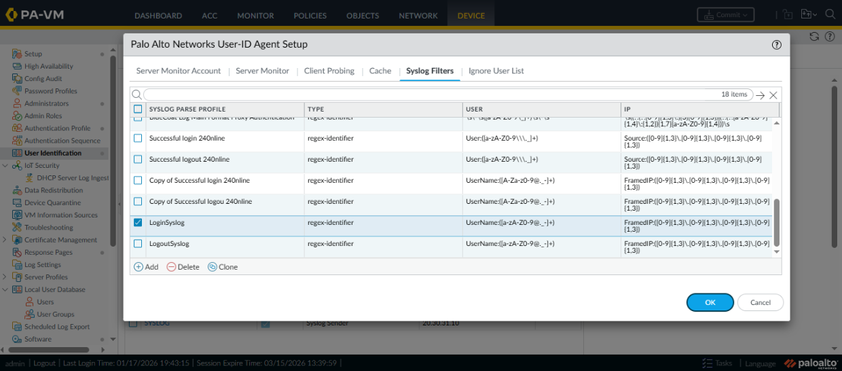Click the High Availability sidebar icon
This screenshot has height=371, width=842.
tap(18, 66)
